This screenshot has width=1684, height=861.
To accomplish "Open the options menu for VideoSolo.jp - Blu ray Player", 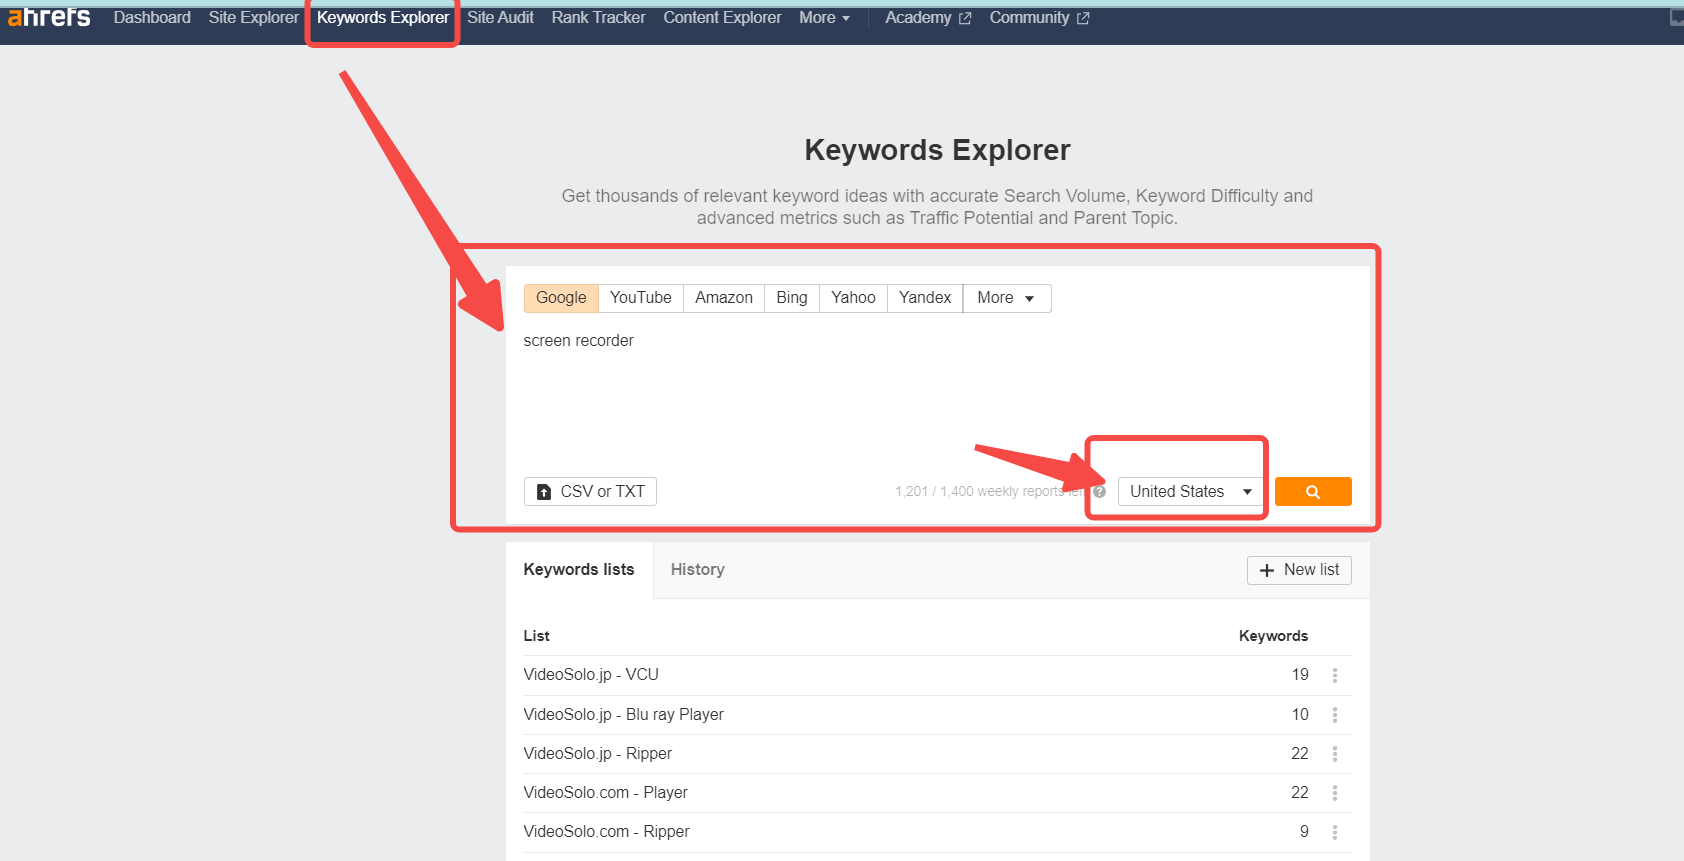I will click(x=1335, y=715).
